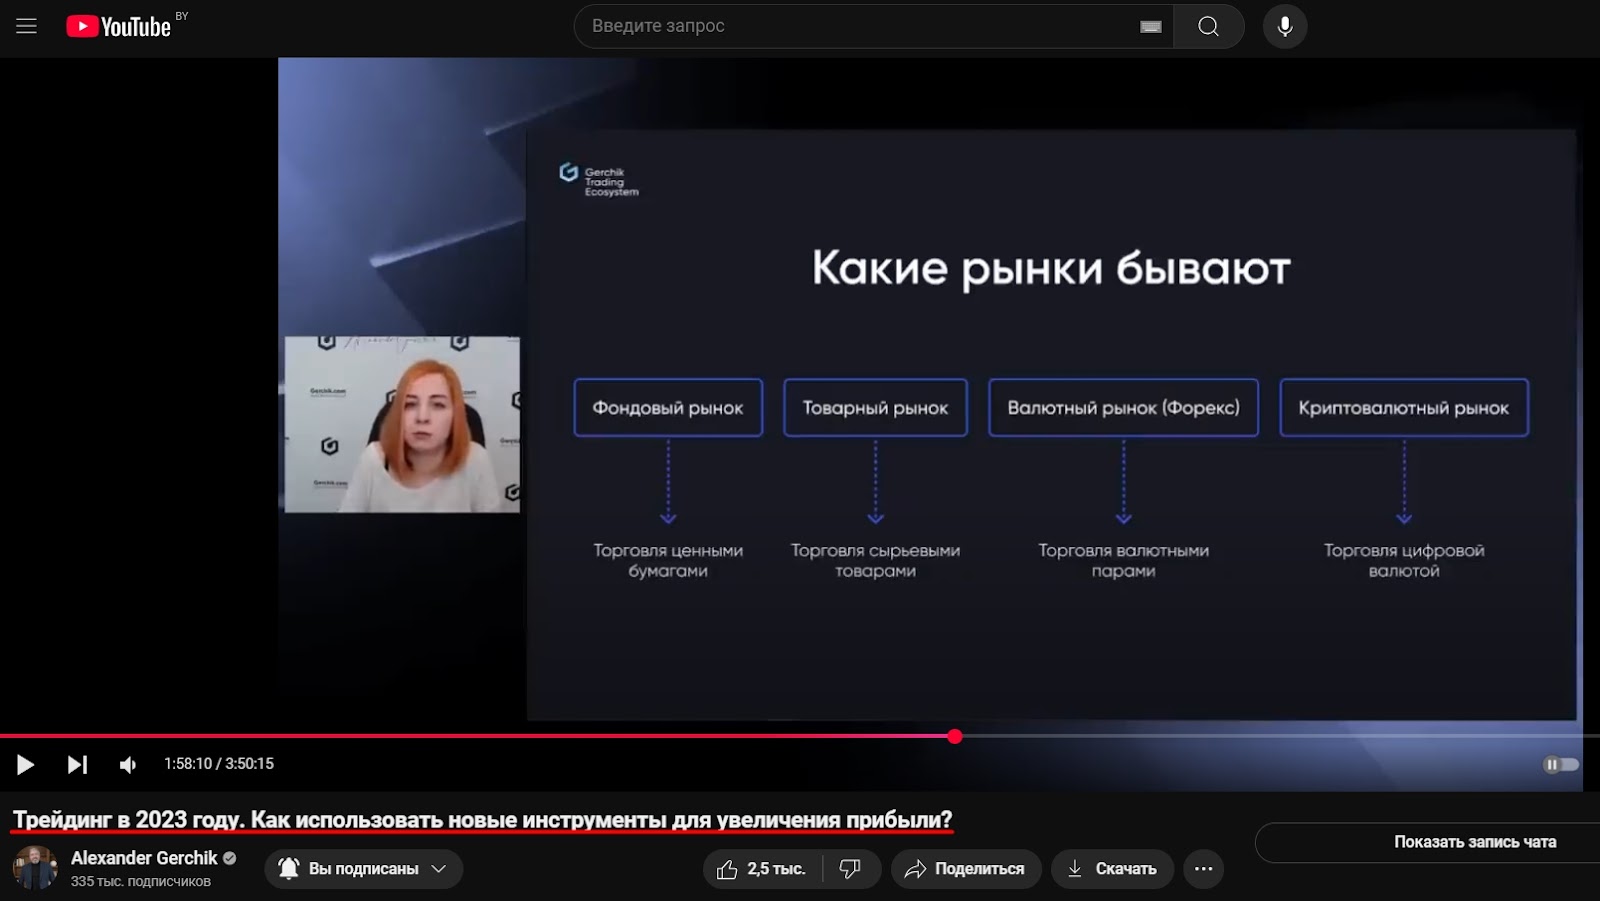Open the on-screen keyboard in search box

[x=1151, y=27]
